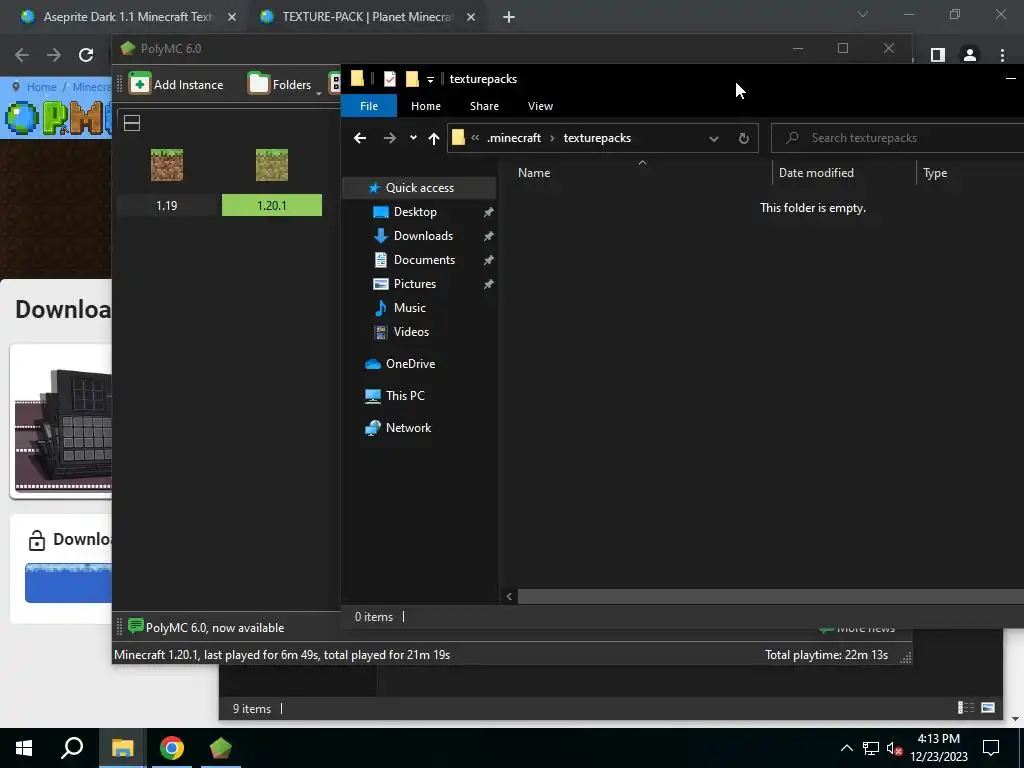Open the View ribbon tab in Explorer
1024x768 pixels.
(540, 106)
